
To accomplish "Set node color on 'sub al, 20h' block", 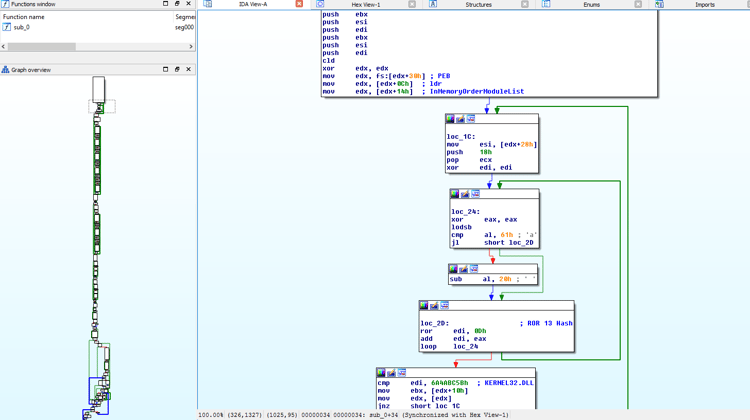I will pos(453,269).
